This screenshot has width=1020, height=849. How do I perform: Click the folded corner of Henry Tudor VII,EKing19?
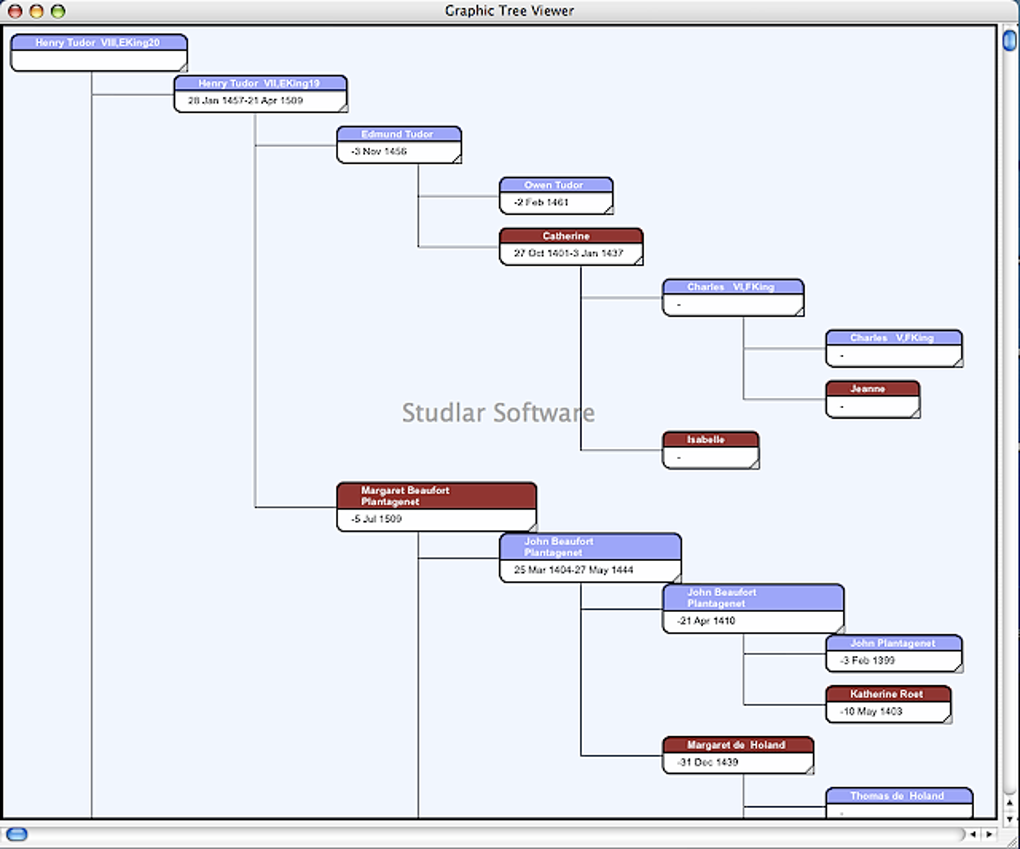point(343,108)
